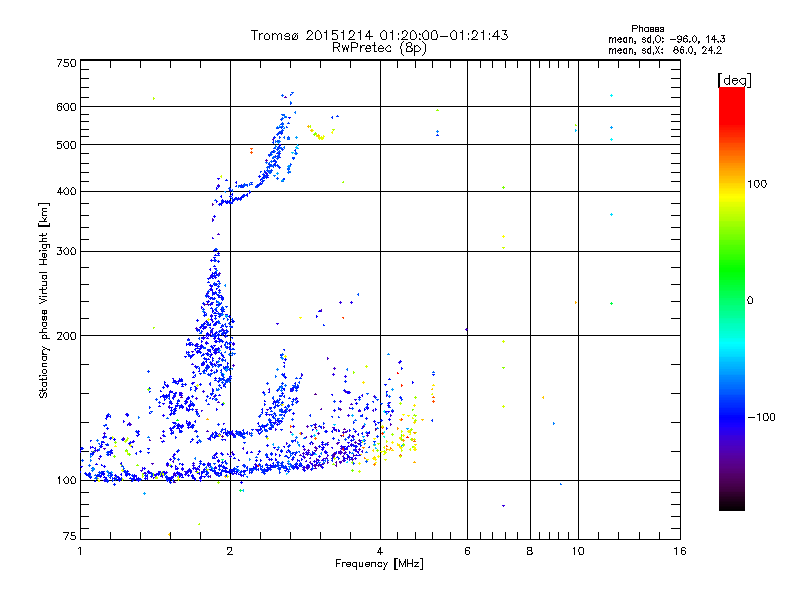
Task: Click the 'Stationary phase Virtual Height [km]' axis label
Action: coord(44,301)
